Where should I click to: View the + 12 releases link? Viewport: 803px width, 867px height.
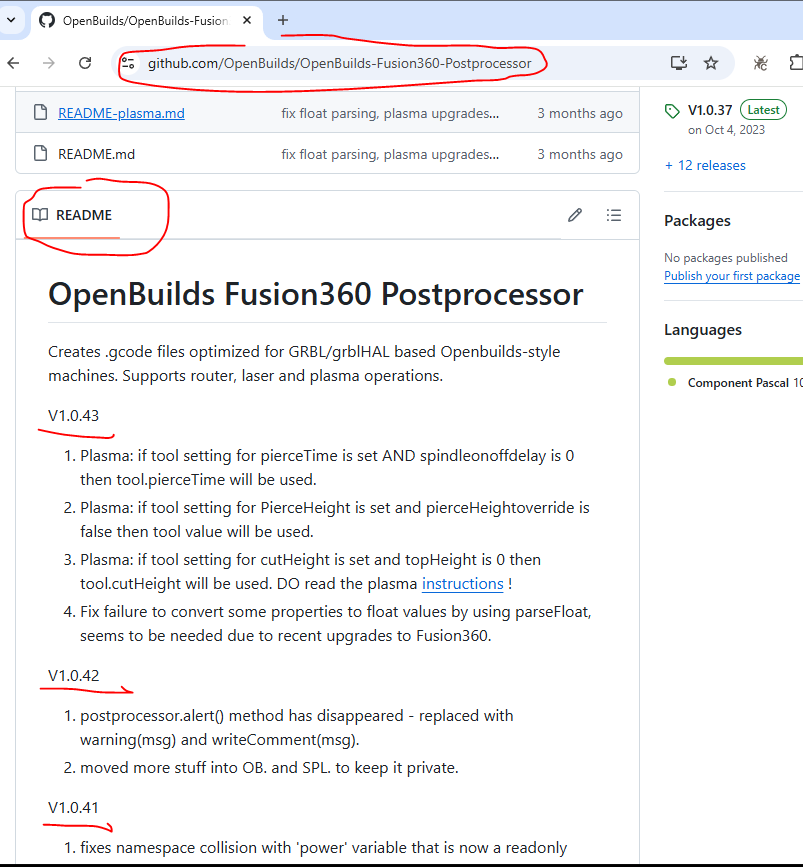(x=705, y=165)
